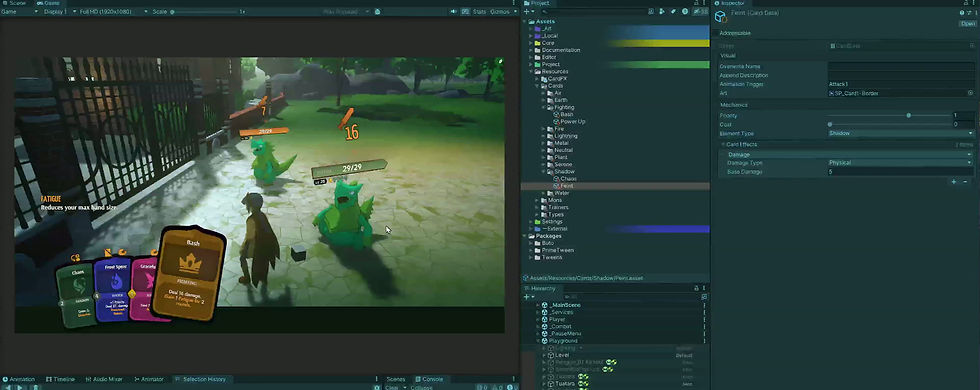Select the Air cards folder icon
The height and width of the screenshot is (390, 980).
pyautogui.click(x=551, y=93)
